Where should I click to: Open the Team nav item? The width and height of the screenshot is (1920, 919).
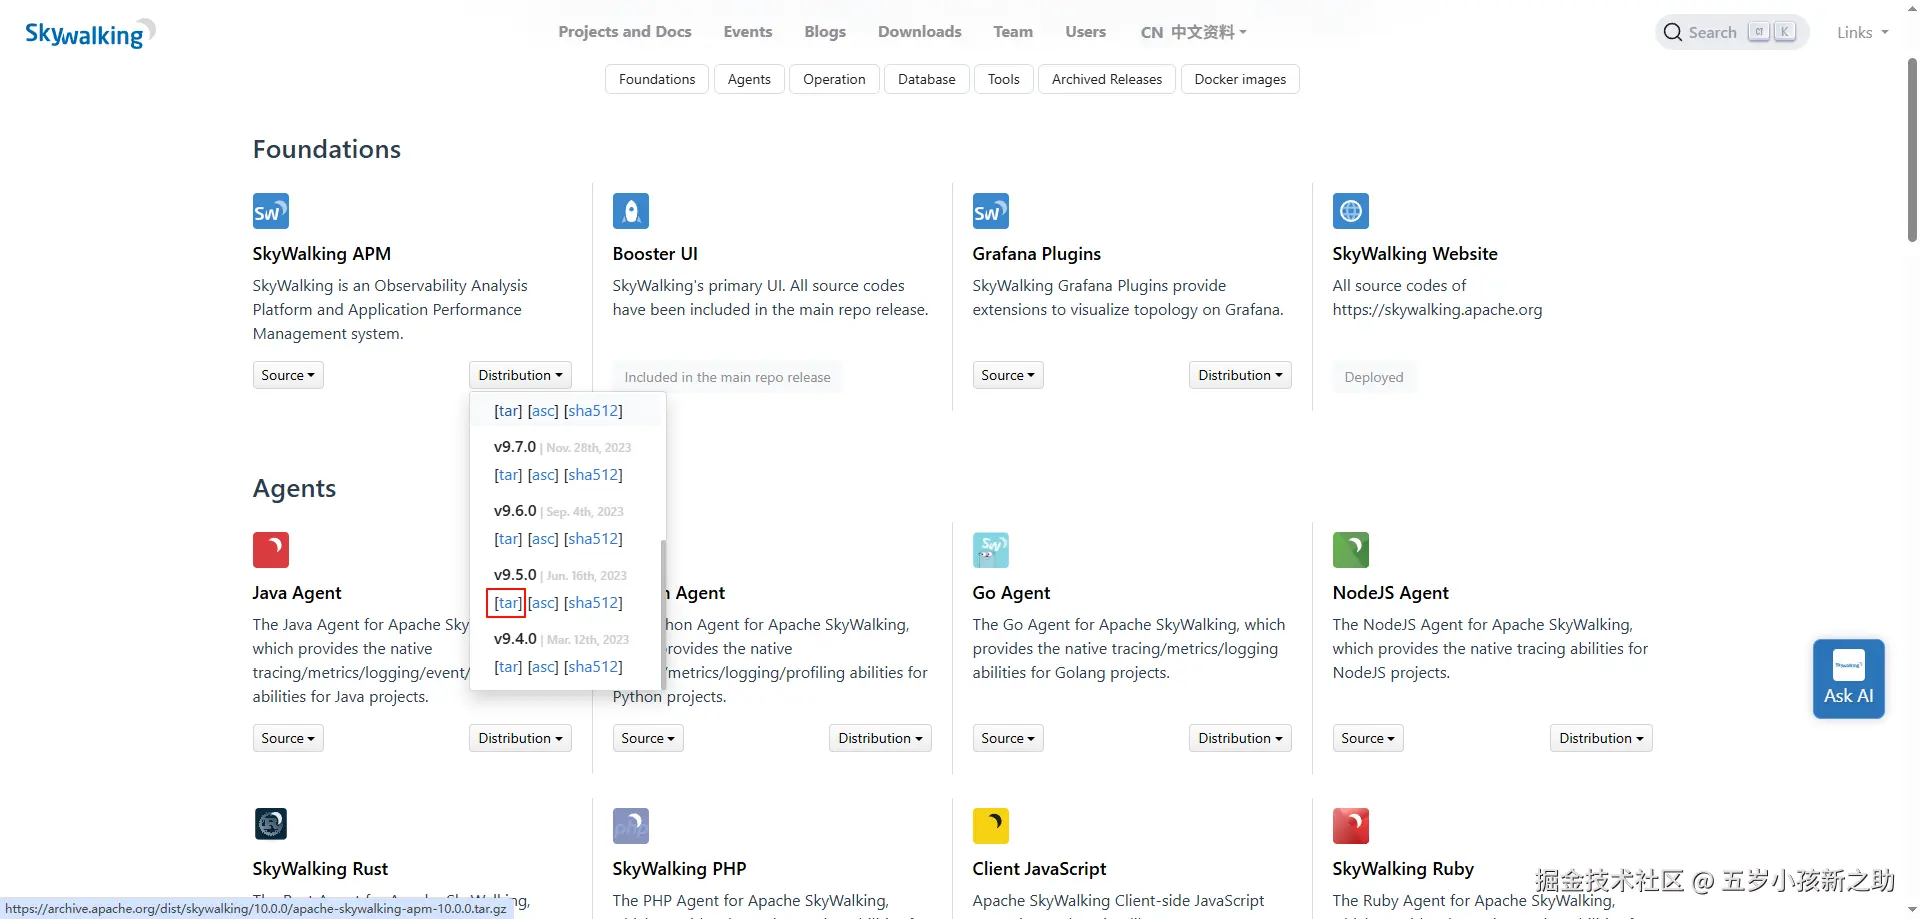point(1013,32)
